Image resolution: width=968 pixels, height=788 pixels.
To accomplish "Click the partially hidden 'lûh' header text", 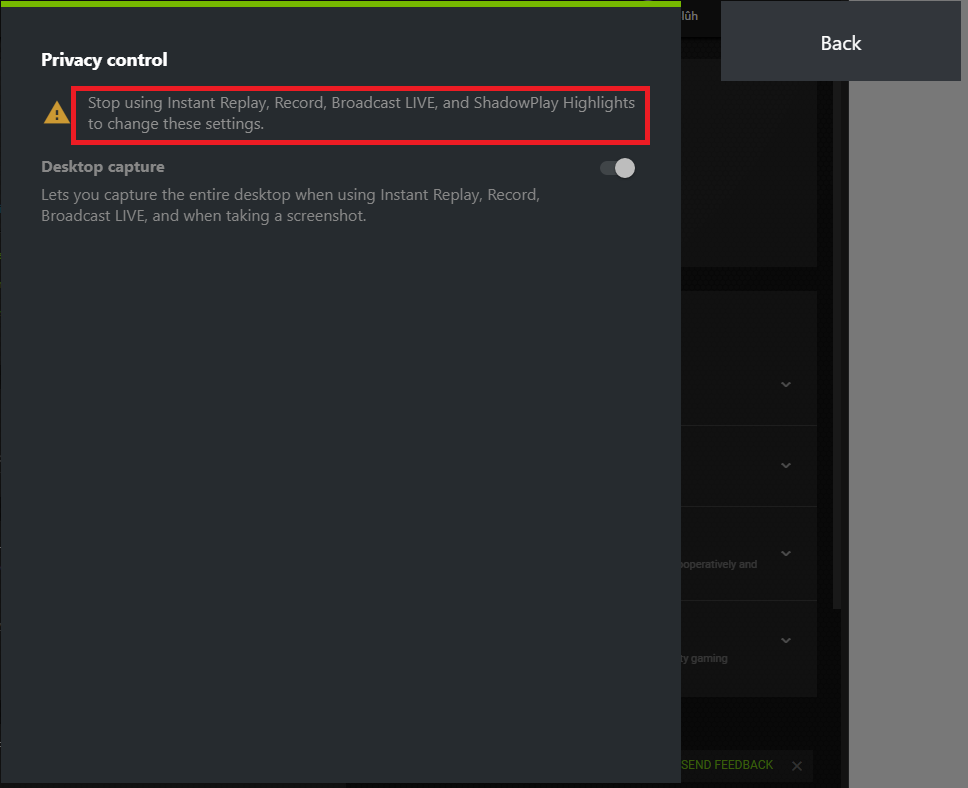I will (690, 16).
